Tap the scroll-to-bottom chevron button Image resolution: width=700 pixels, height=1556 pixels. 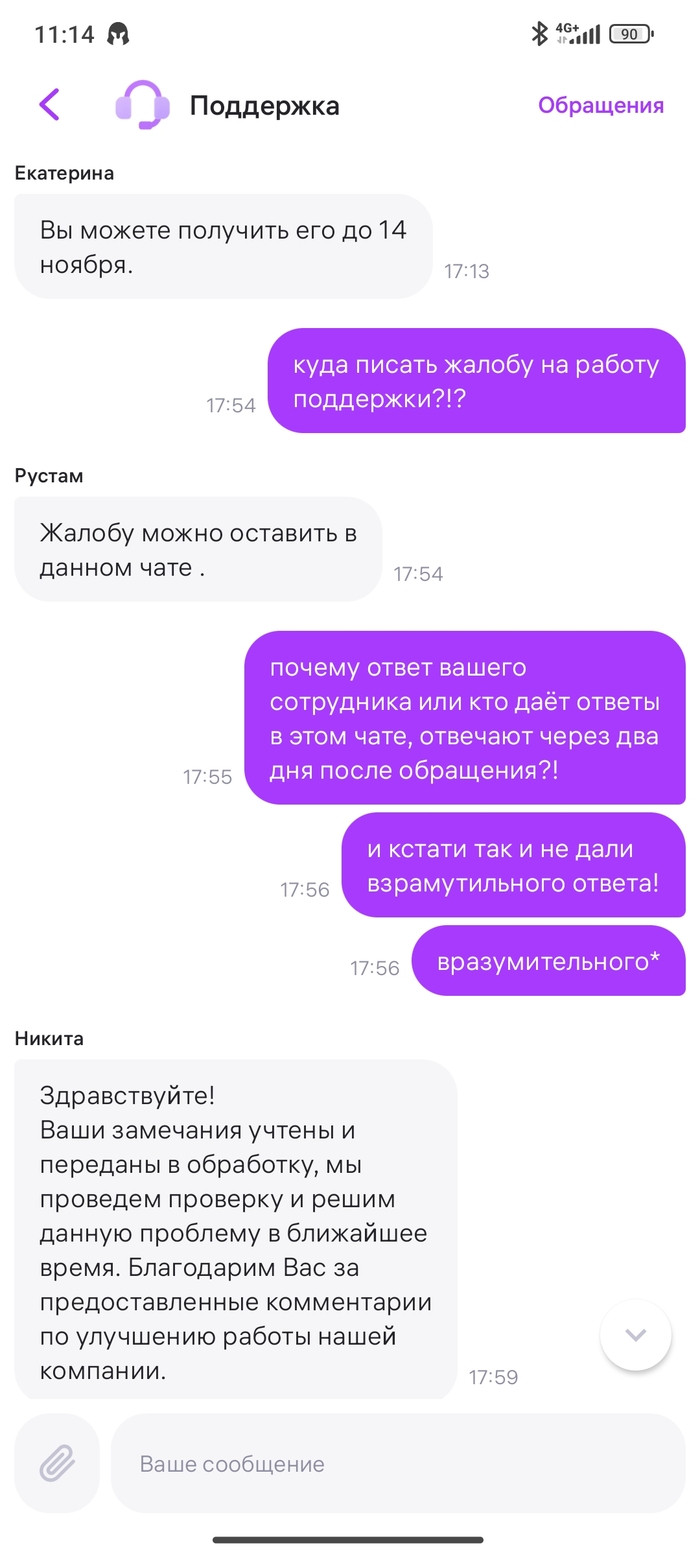coord(635,1335)
